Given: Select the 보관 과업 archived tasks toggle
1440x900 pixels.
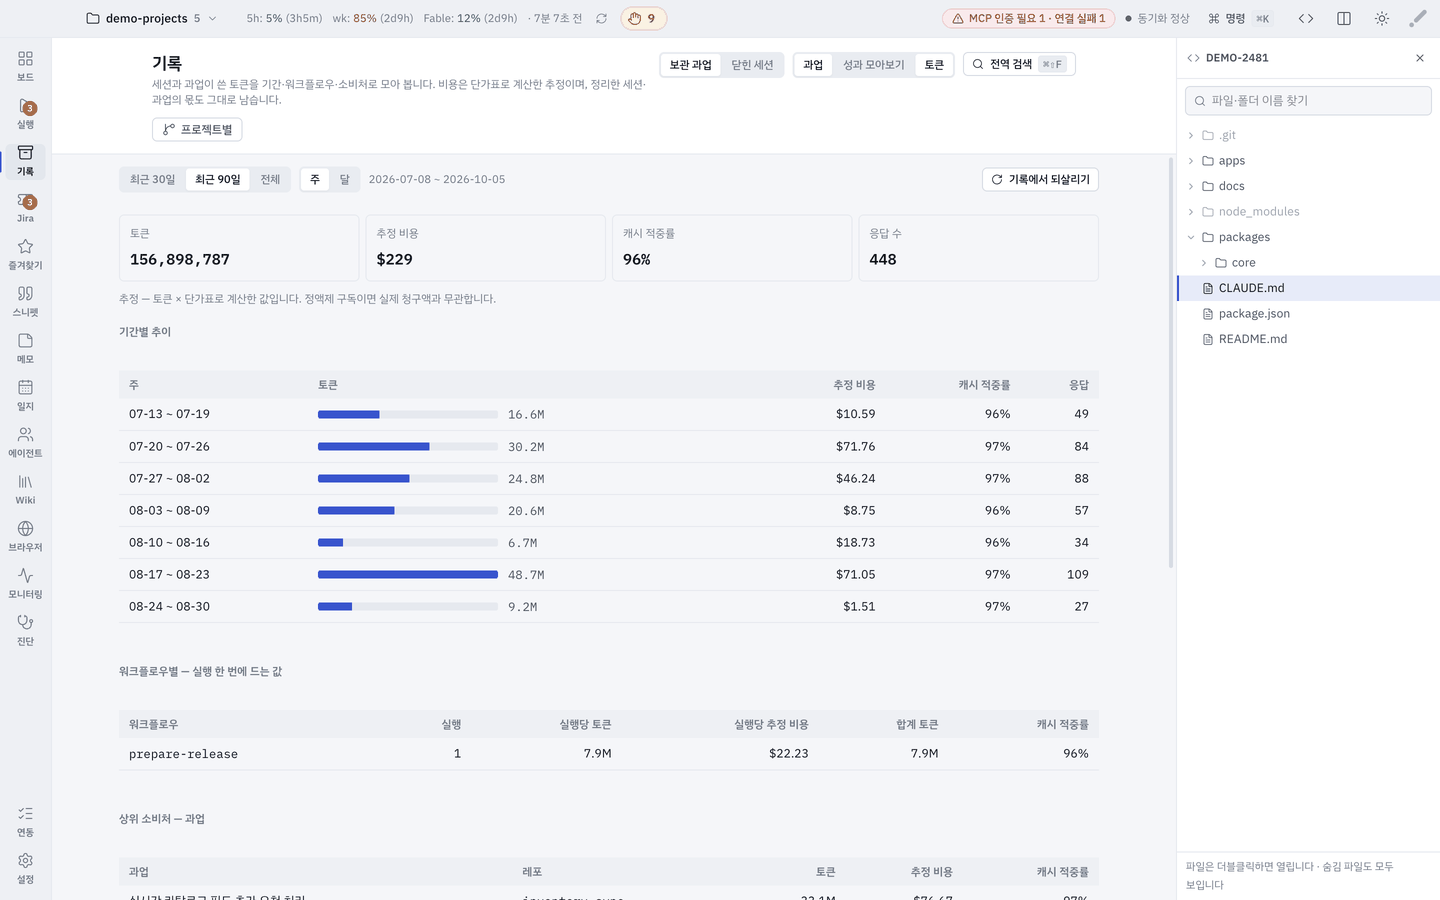Looking at the screenshot, I should point(690,65).
